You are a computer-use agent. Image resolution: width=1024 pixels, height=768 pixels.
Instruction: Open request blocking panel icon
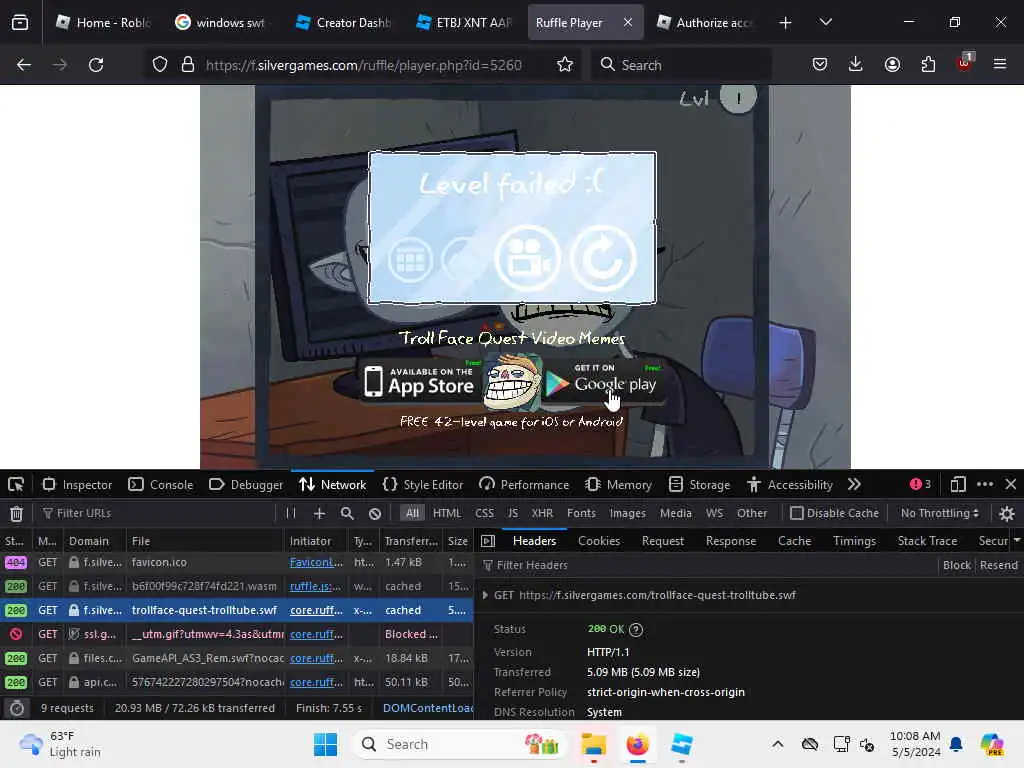coord(375,513)
